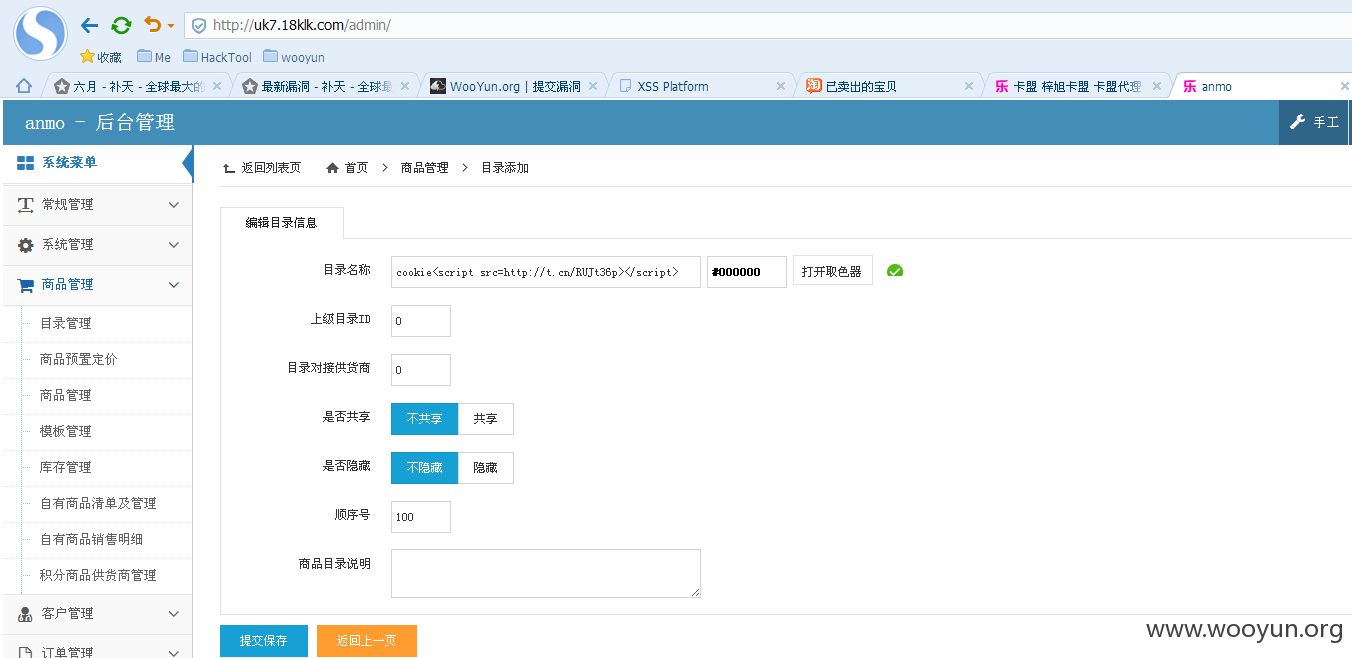Click the 常规管理 text-tool icon
Screen dimensions: 1352x658
[26, 205]
